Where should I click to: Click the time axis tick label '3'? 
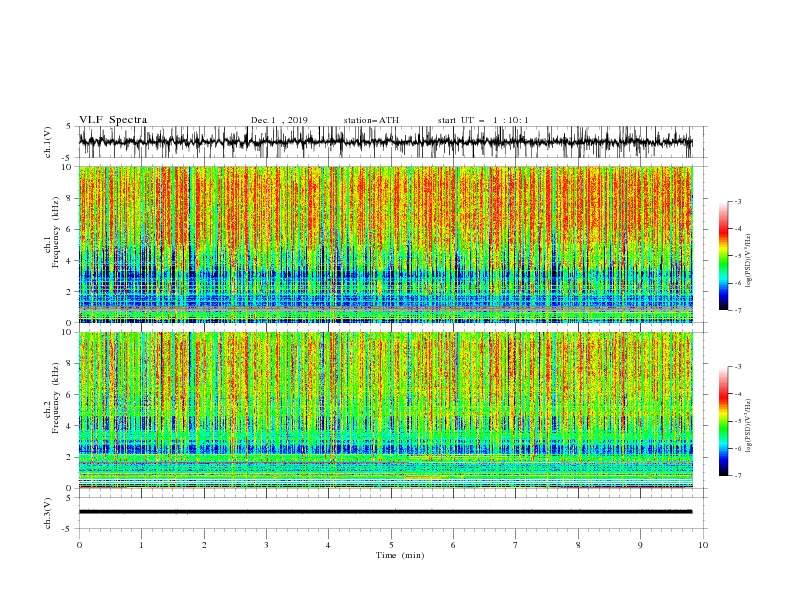[266, 545]
